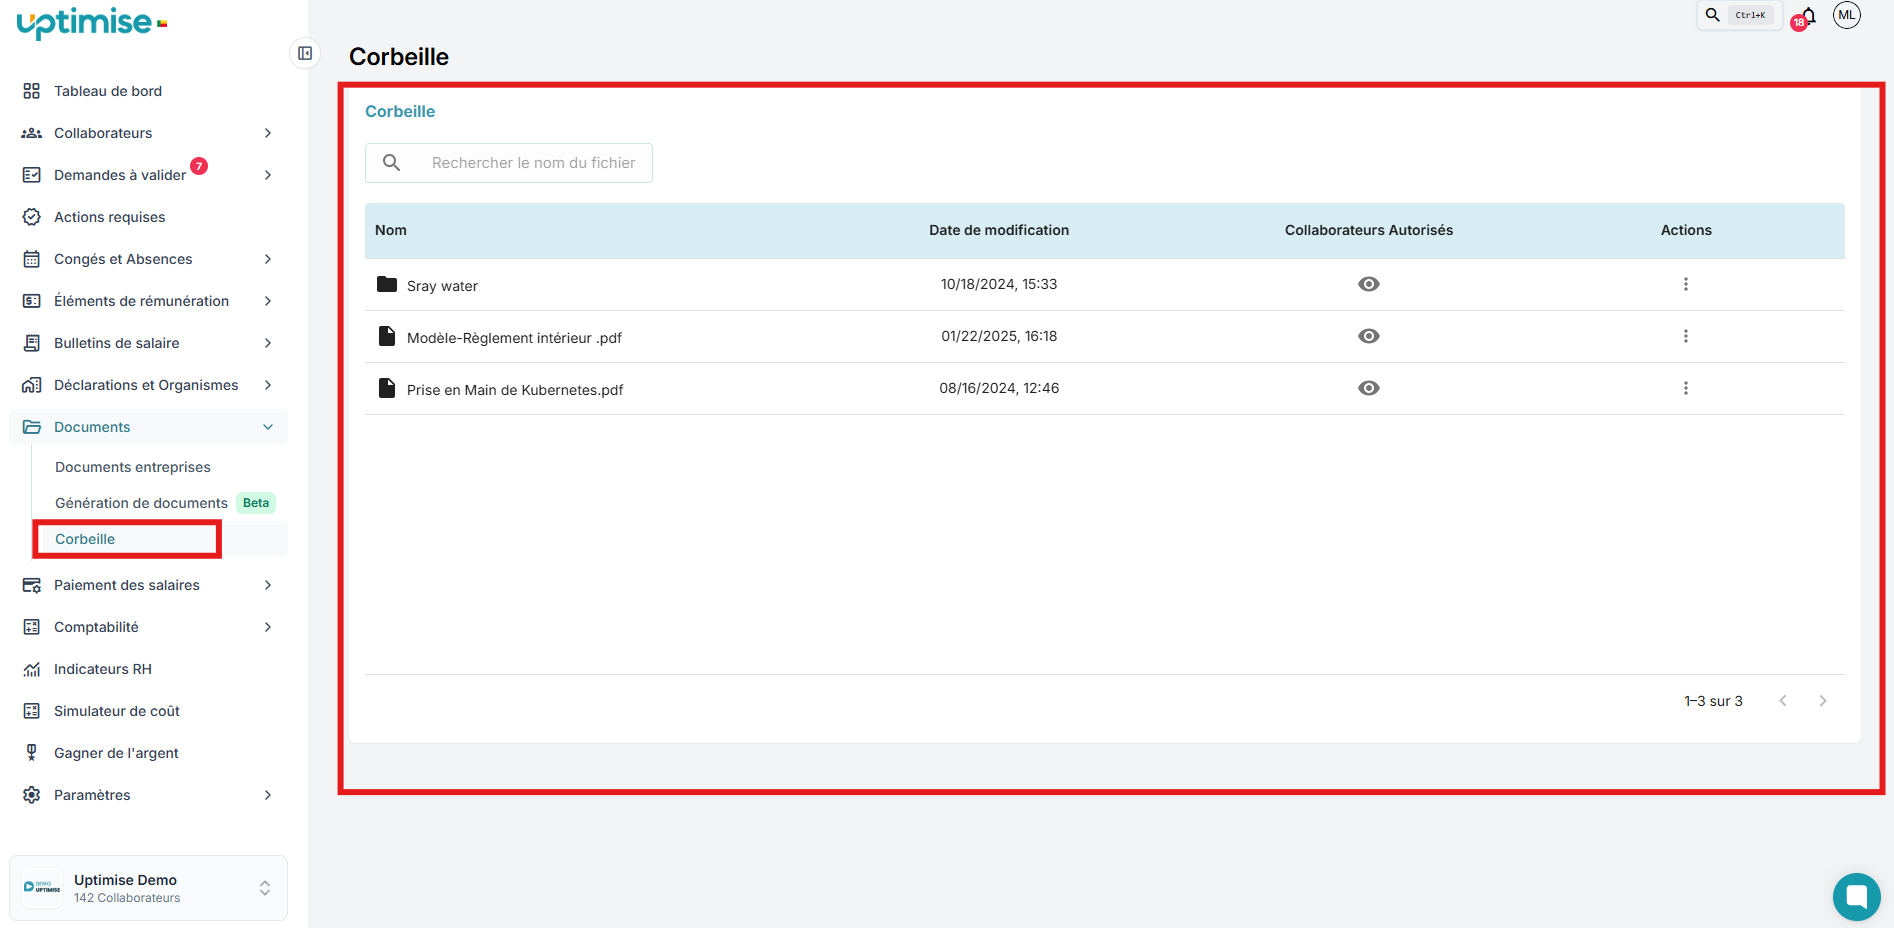The image size is (1894, 928).
Task: Click the Prise en Main de Kubernetes file icon
Action: (x=387, y=388)
